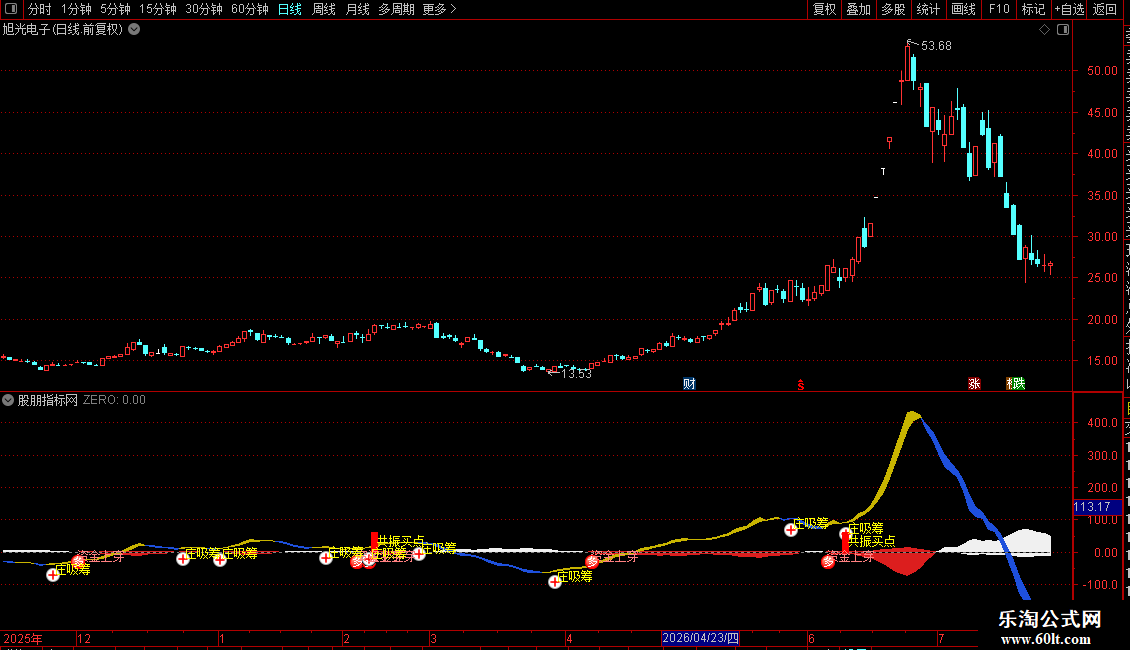Screen dimensions: 1130x650
Task: Click the 多 icon after the 6 month mark
Action: pyautogui.click(x=828, y=561)
